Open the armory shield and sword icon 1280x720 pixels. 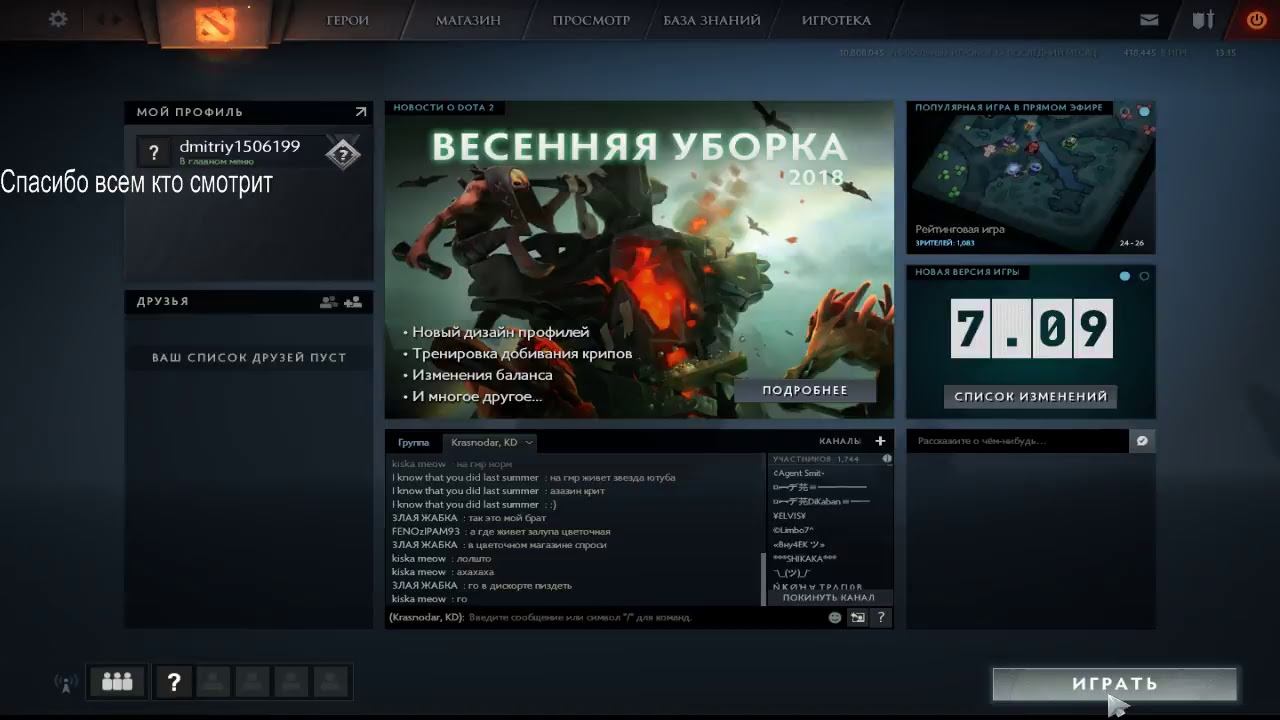1203,19
